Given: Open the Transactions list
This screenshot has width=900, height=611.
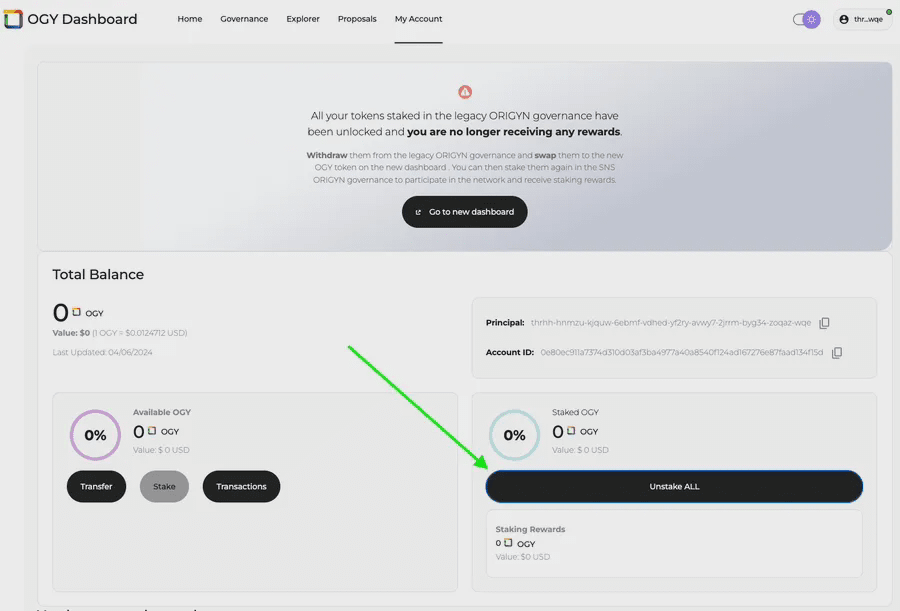Looking at the screenshot, I should [241, 486].
